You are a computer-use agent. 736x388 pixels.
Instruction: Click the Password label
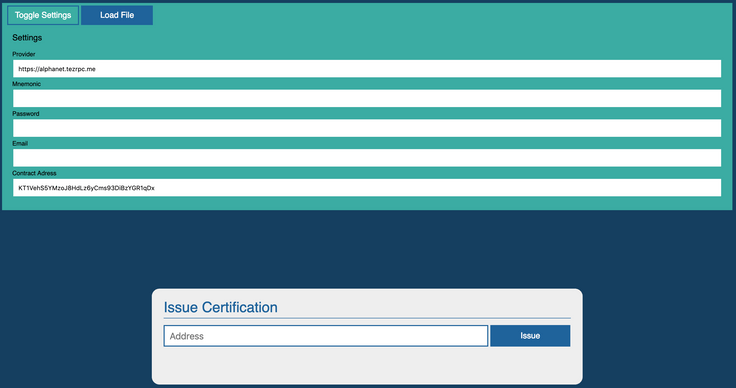(26, 114)
